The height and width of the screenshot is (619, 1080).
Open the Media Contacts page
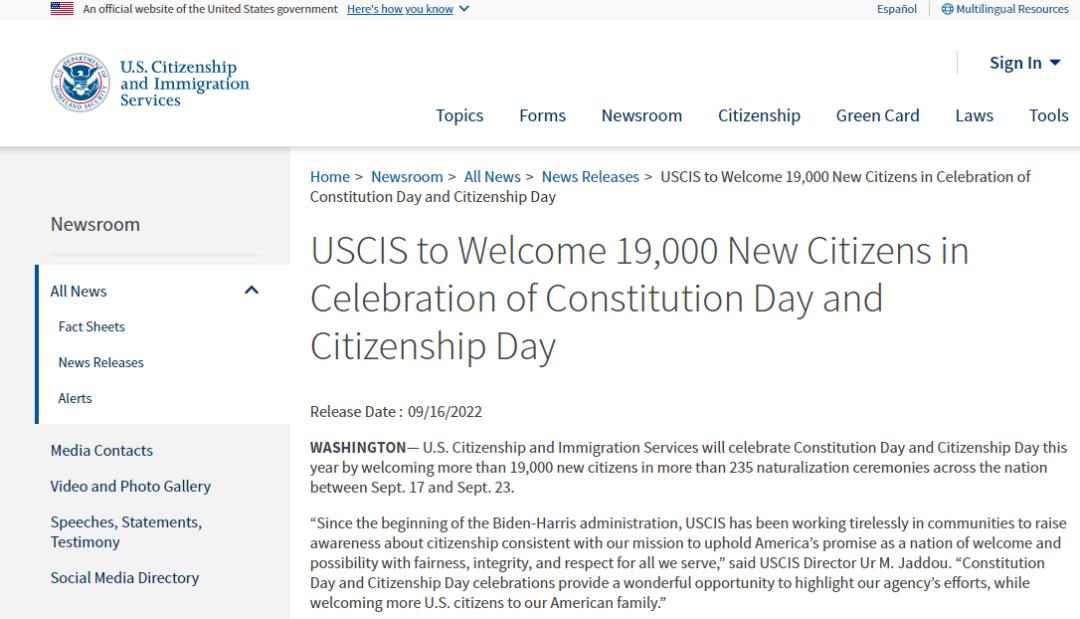coord(102,451)
